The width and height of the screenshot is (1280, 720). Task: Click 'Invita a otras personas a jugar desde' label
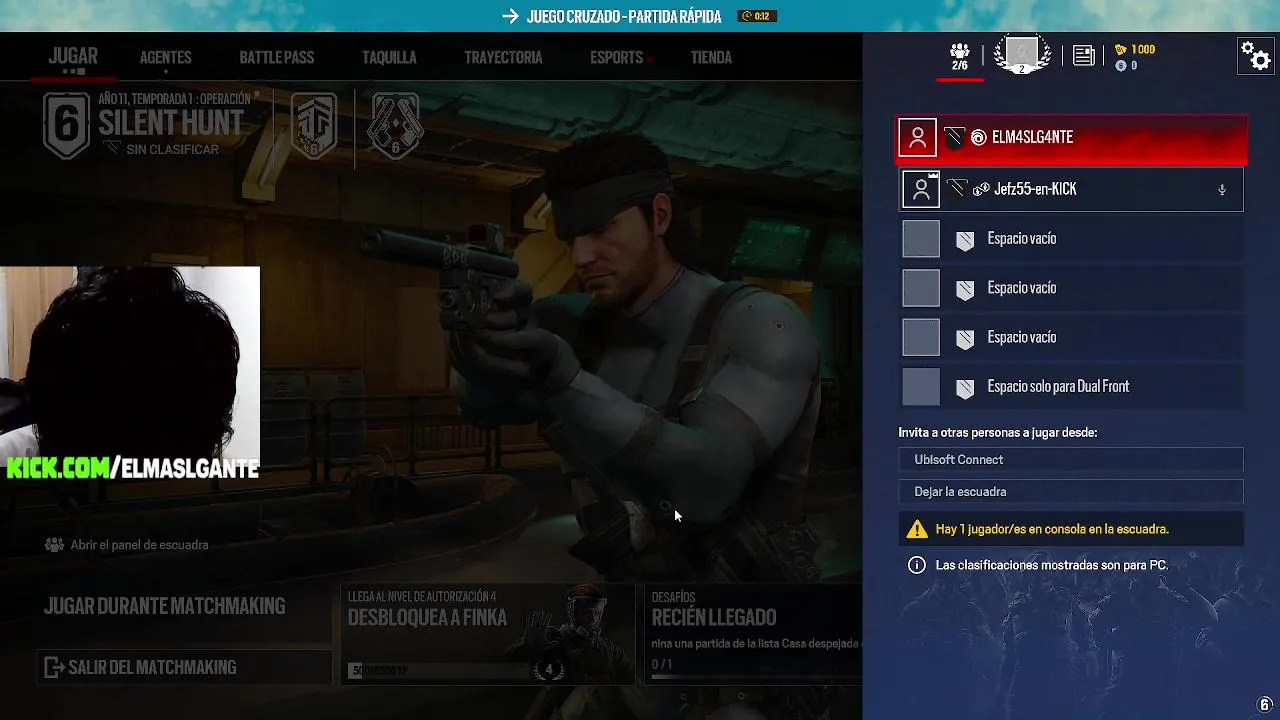998,433
